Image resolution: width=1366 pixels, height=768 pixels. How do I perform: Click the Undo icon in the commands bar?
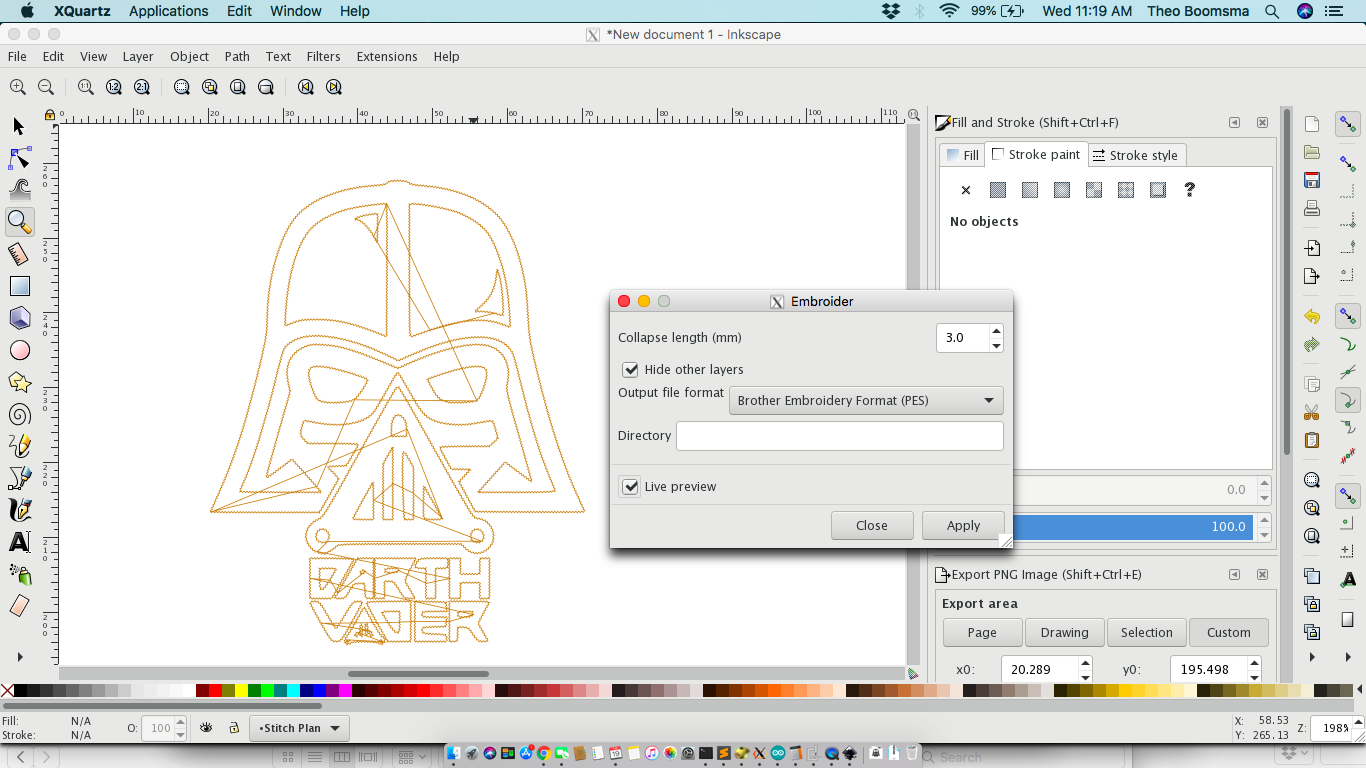[x=1311, y=316]
